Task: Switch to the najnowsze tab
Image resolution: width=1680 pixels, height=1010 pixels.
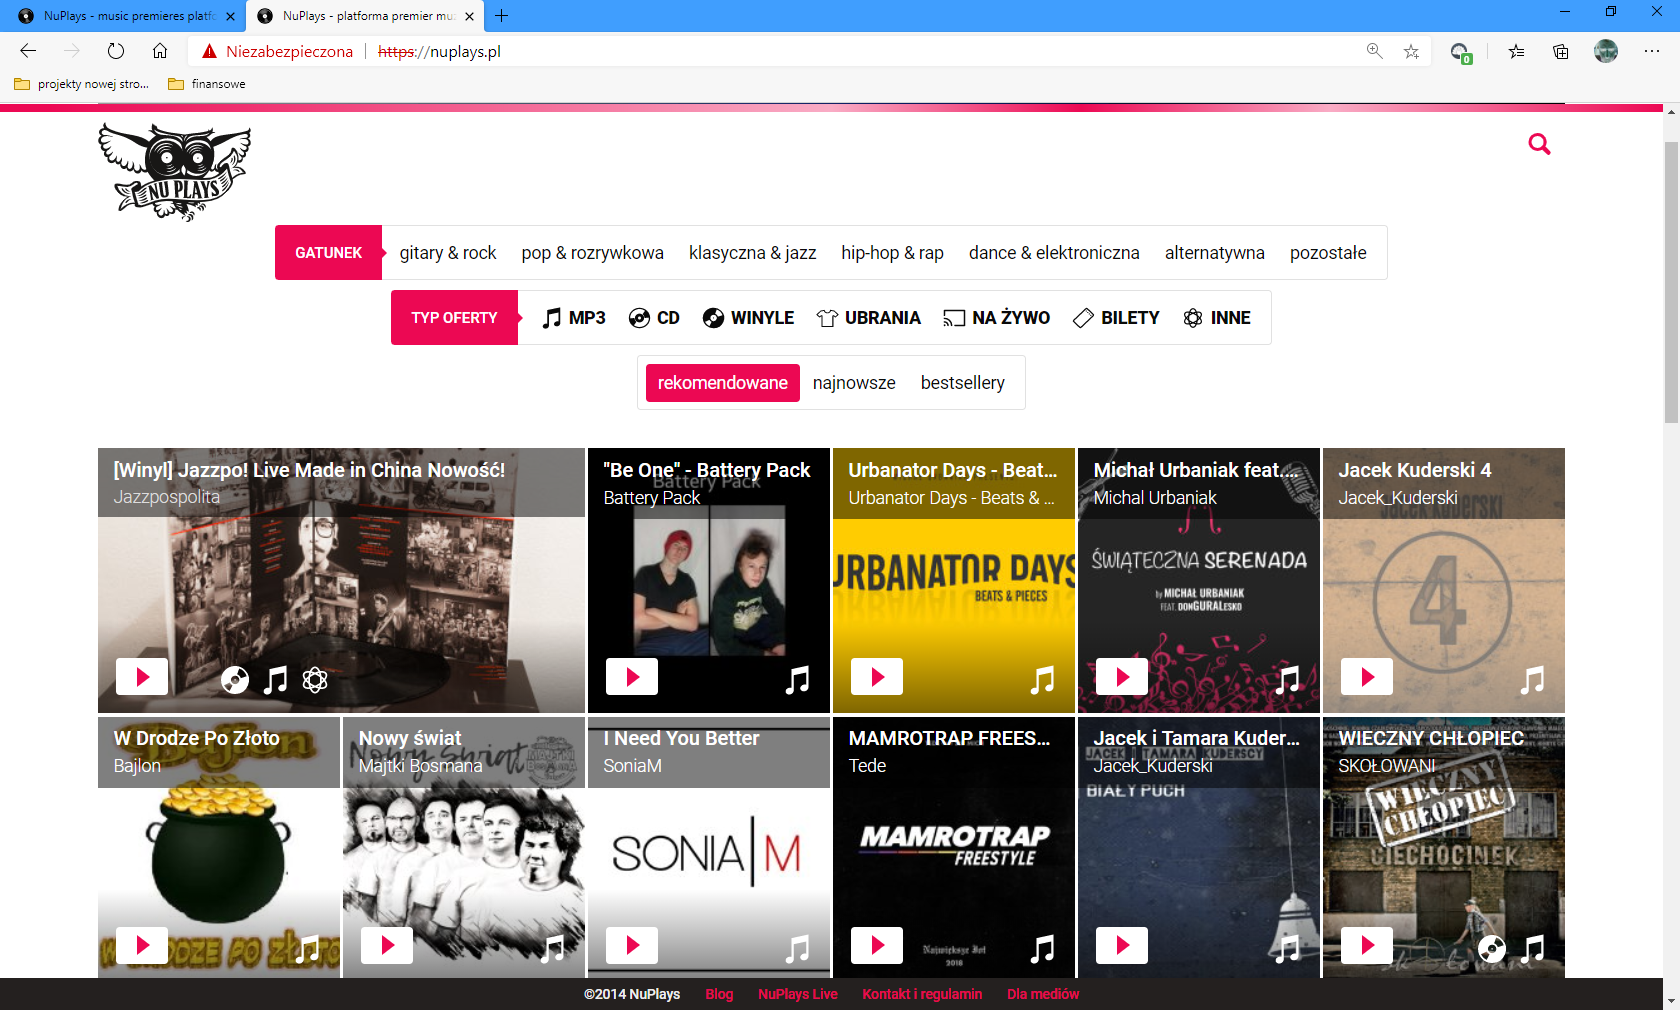Action: [x=854, y=383]
